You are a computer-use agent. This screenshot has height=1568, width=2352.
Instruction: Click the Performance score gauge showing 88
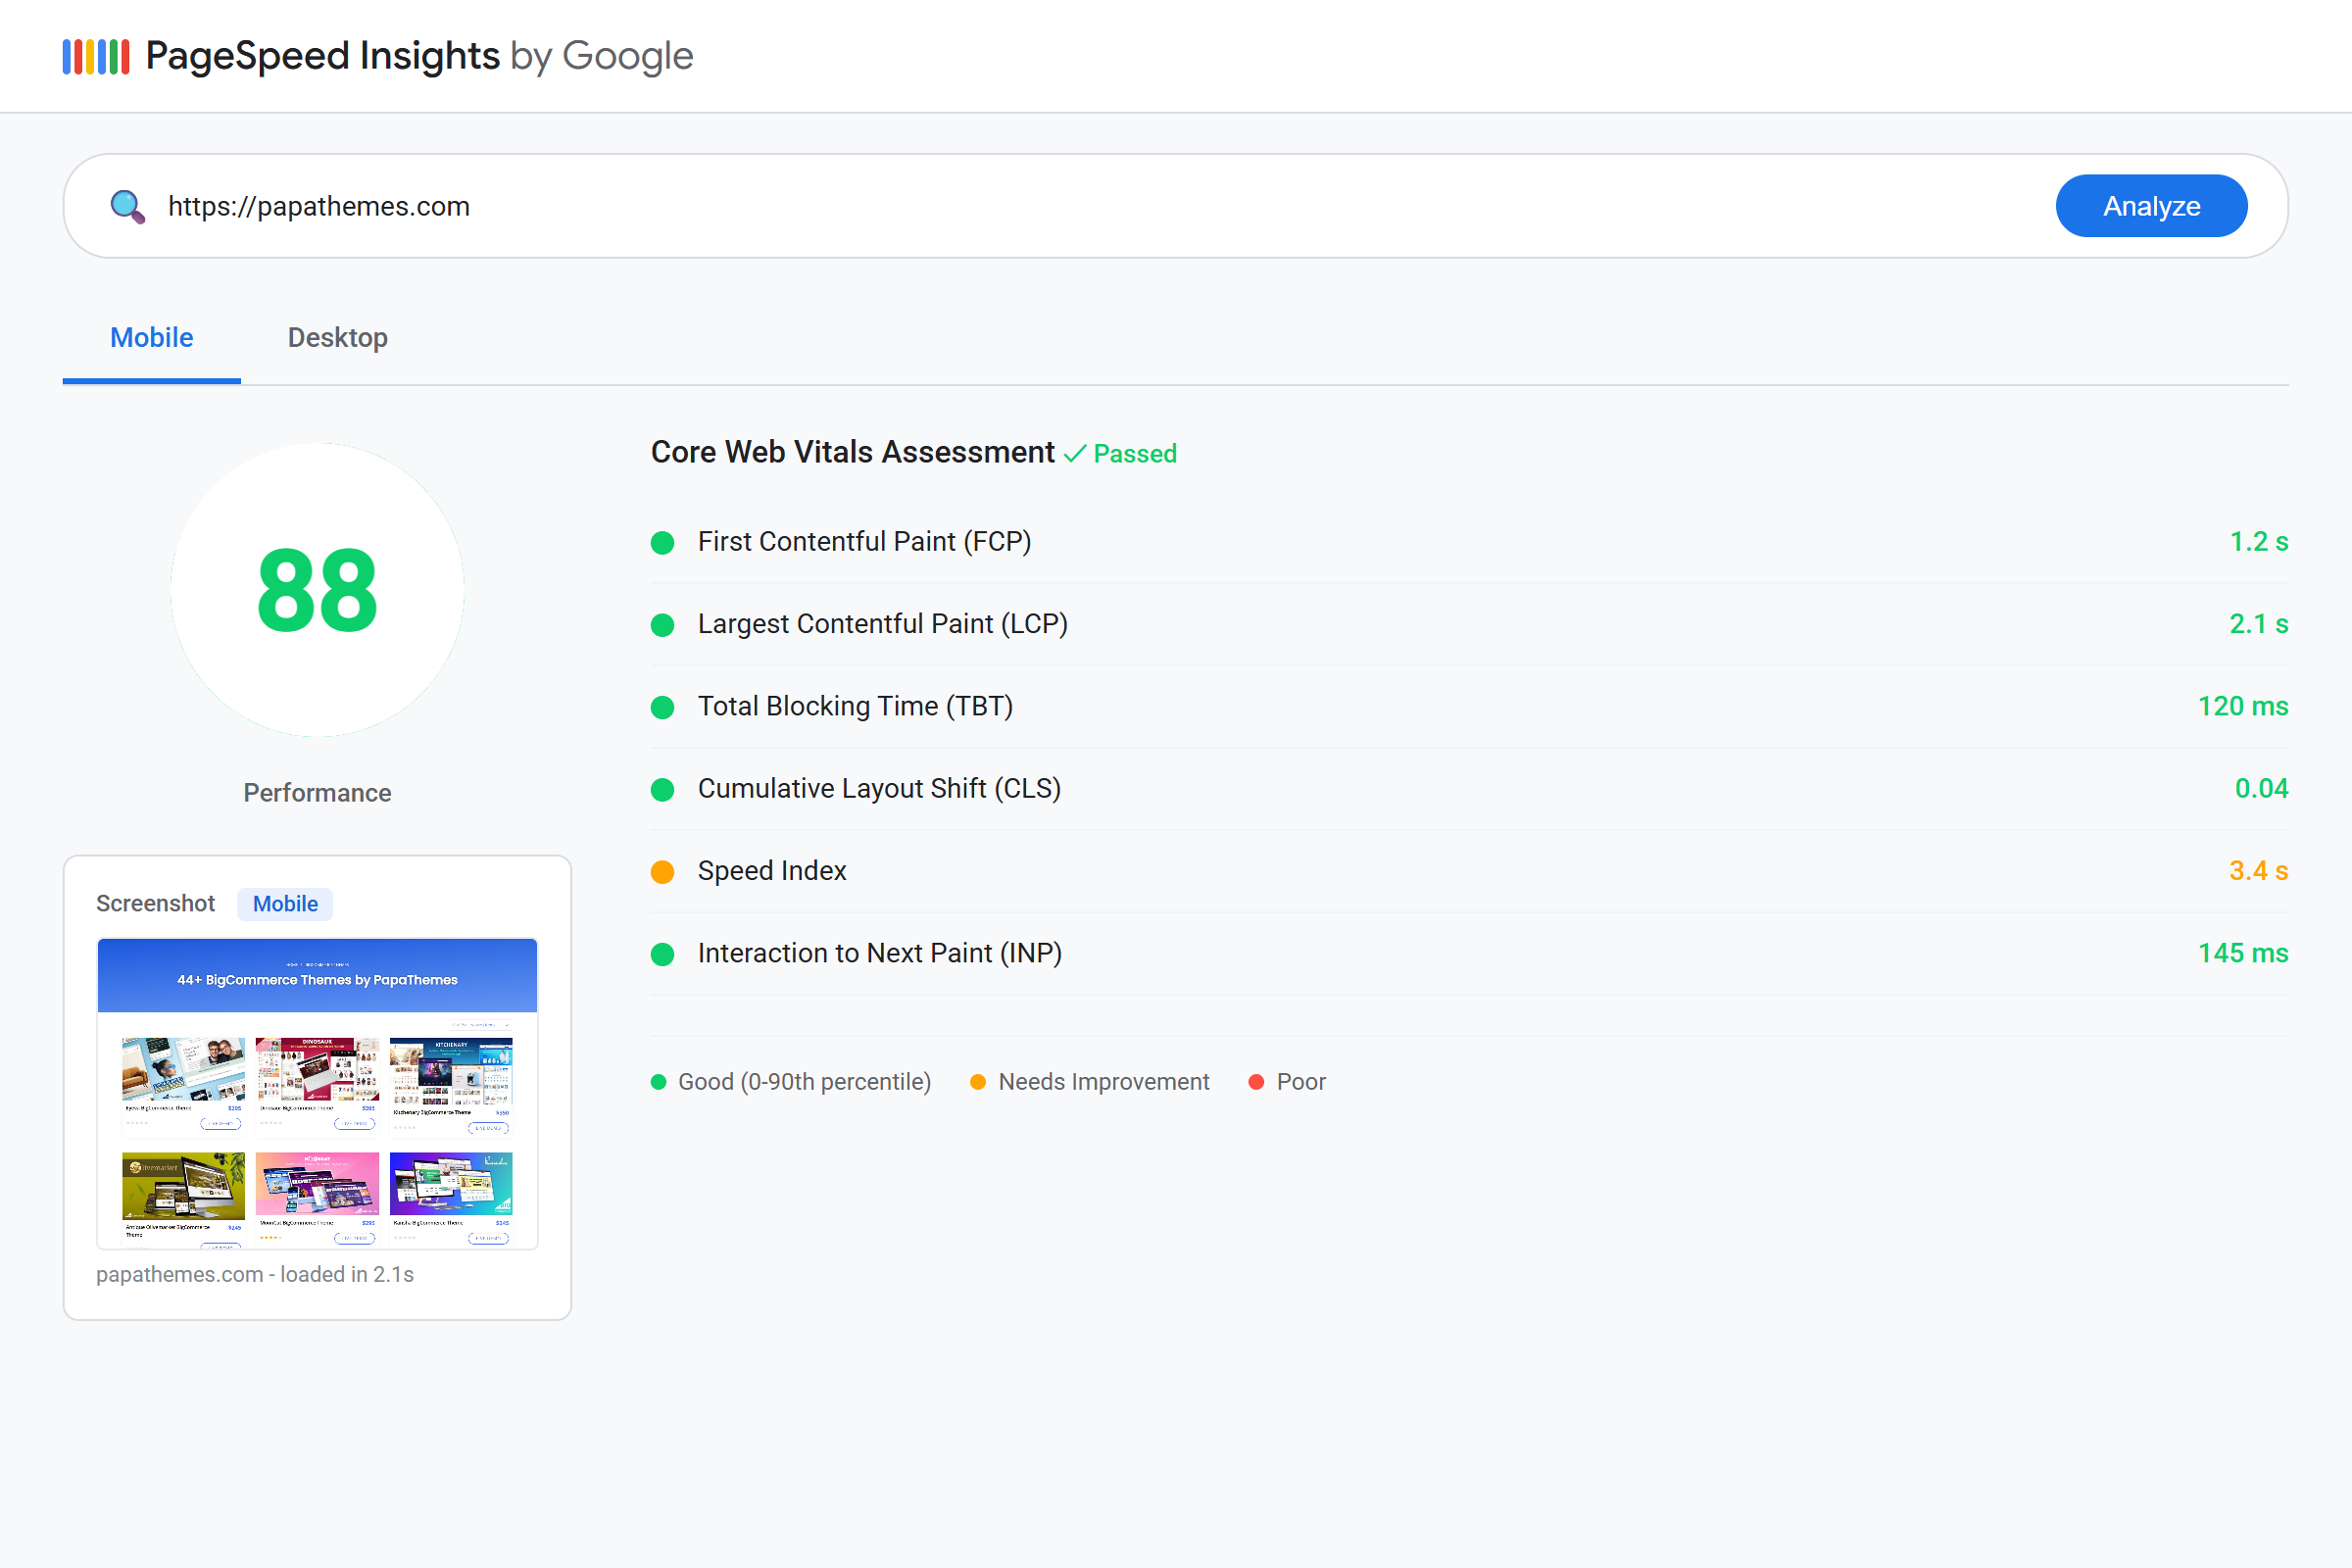[317, 591]
